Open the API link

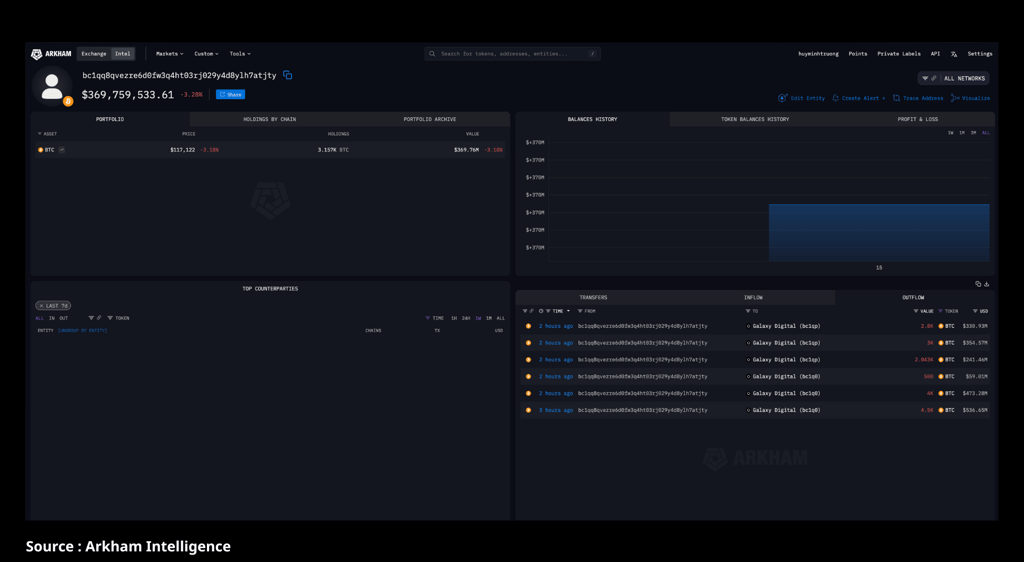[935, 54]
